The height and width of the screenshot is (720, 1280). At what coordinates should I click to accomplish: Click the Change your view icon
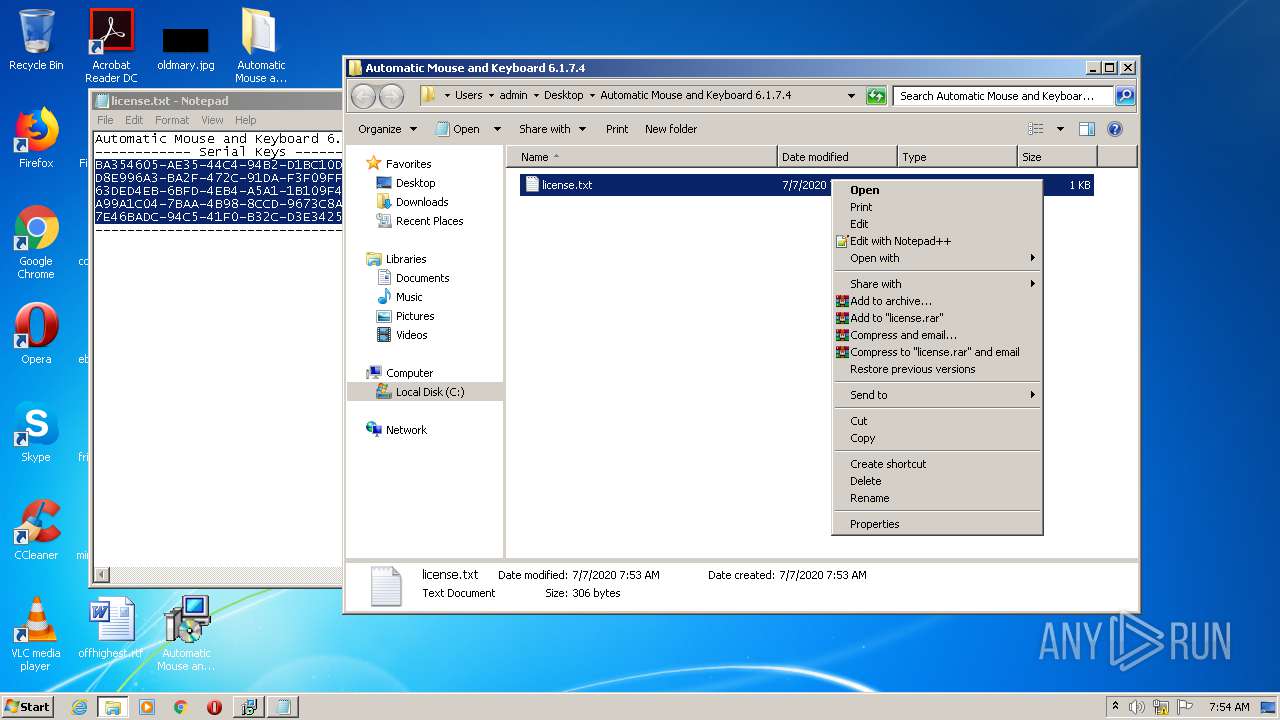1036,129
